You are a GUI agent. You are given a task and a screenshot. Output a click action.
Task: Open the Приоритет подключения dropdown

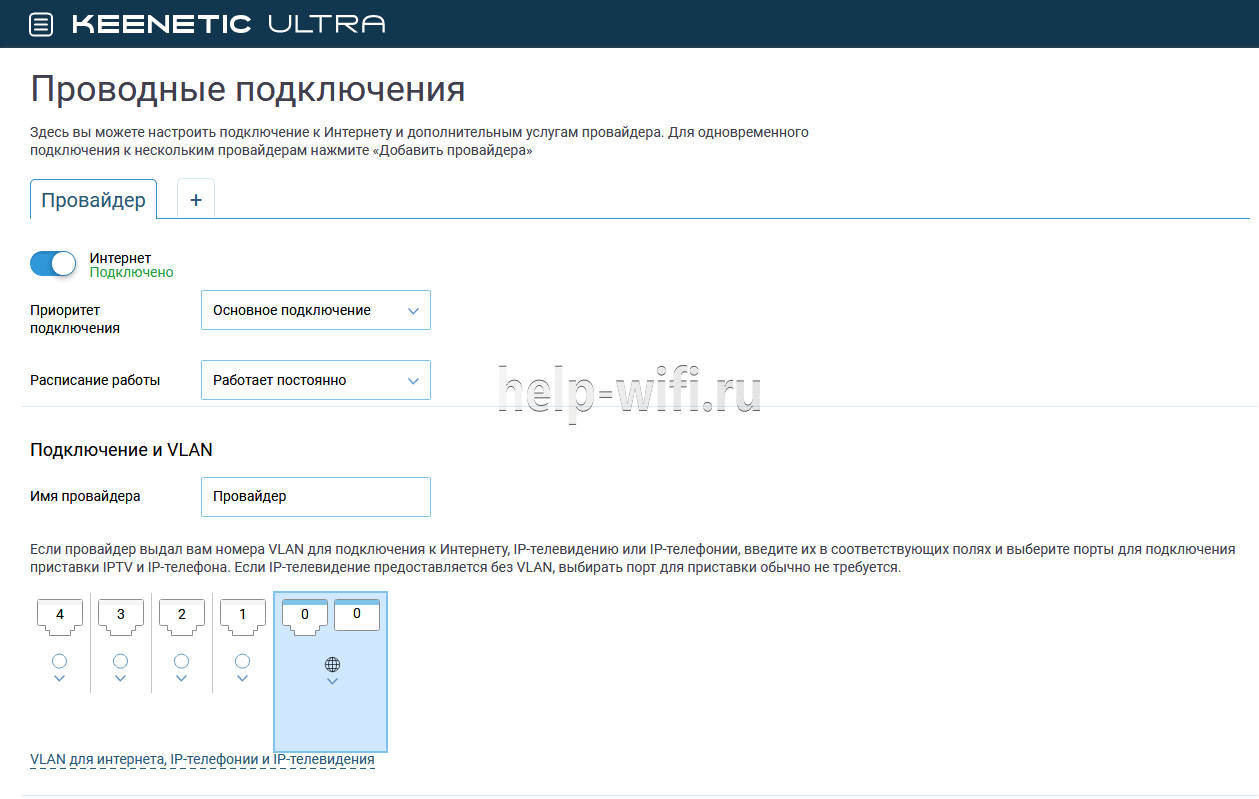[x=315, y=310]
